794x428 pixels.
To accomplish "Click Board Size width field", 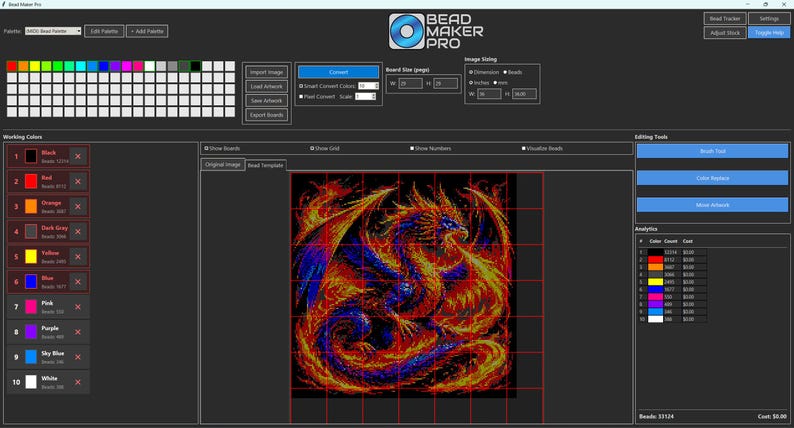I will (x=411, y=84).
